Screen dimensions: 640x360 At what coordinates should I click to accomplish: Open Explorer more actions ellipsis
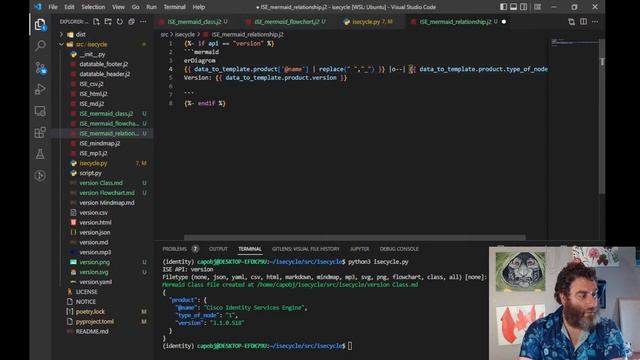point(143,22)
